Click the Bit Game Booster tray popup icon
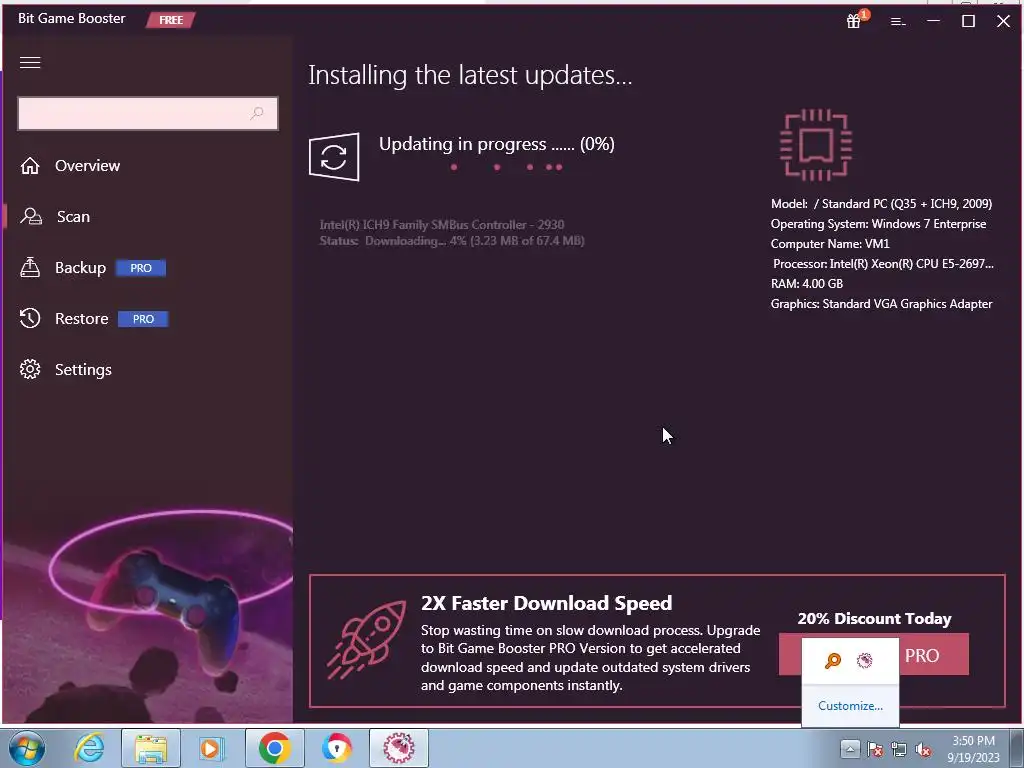Viewport: 1024px width, 768px height. 865,661
